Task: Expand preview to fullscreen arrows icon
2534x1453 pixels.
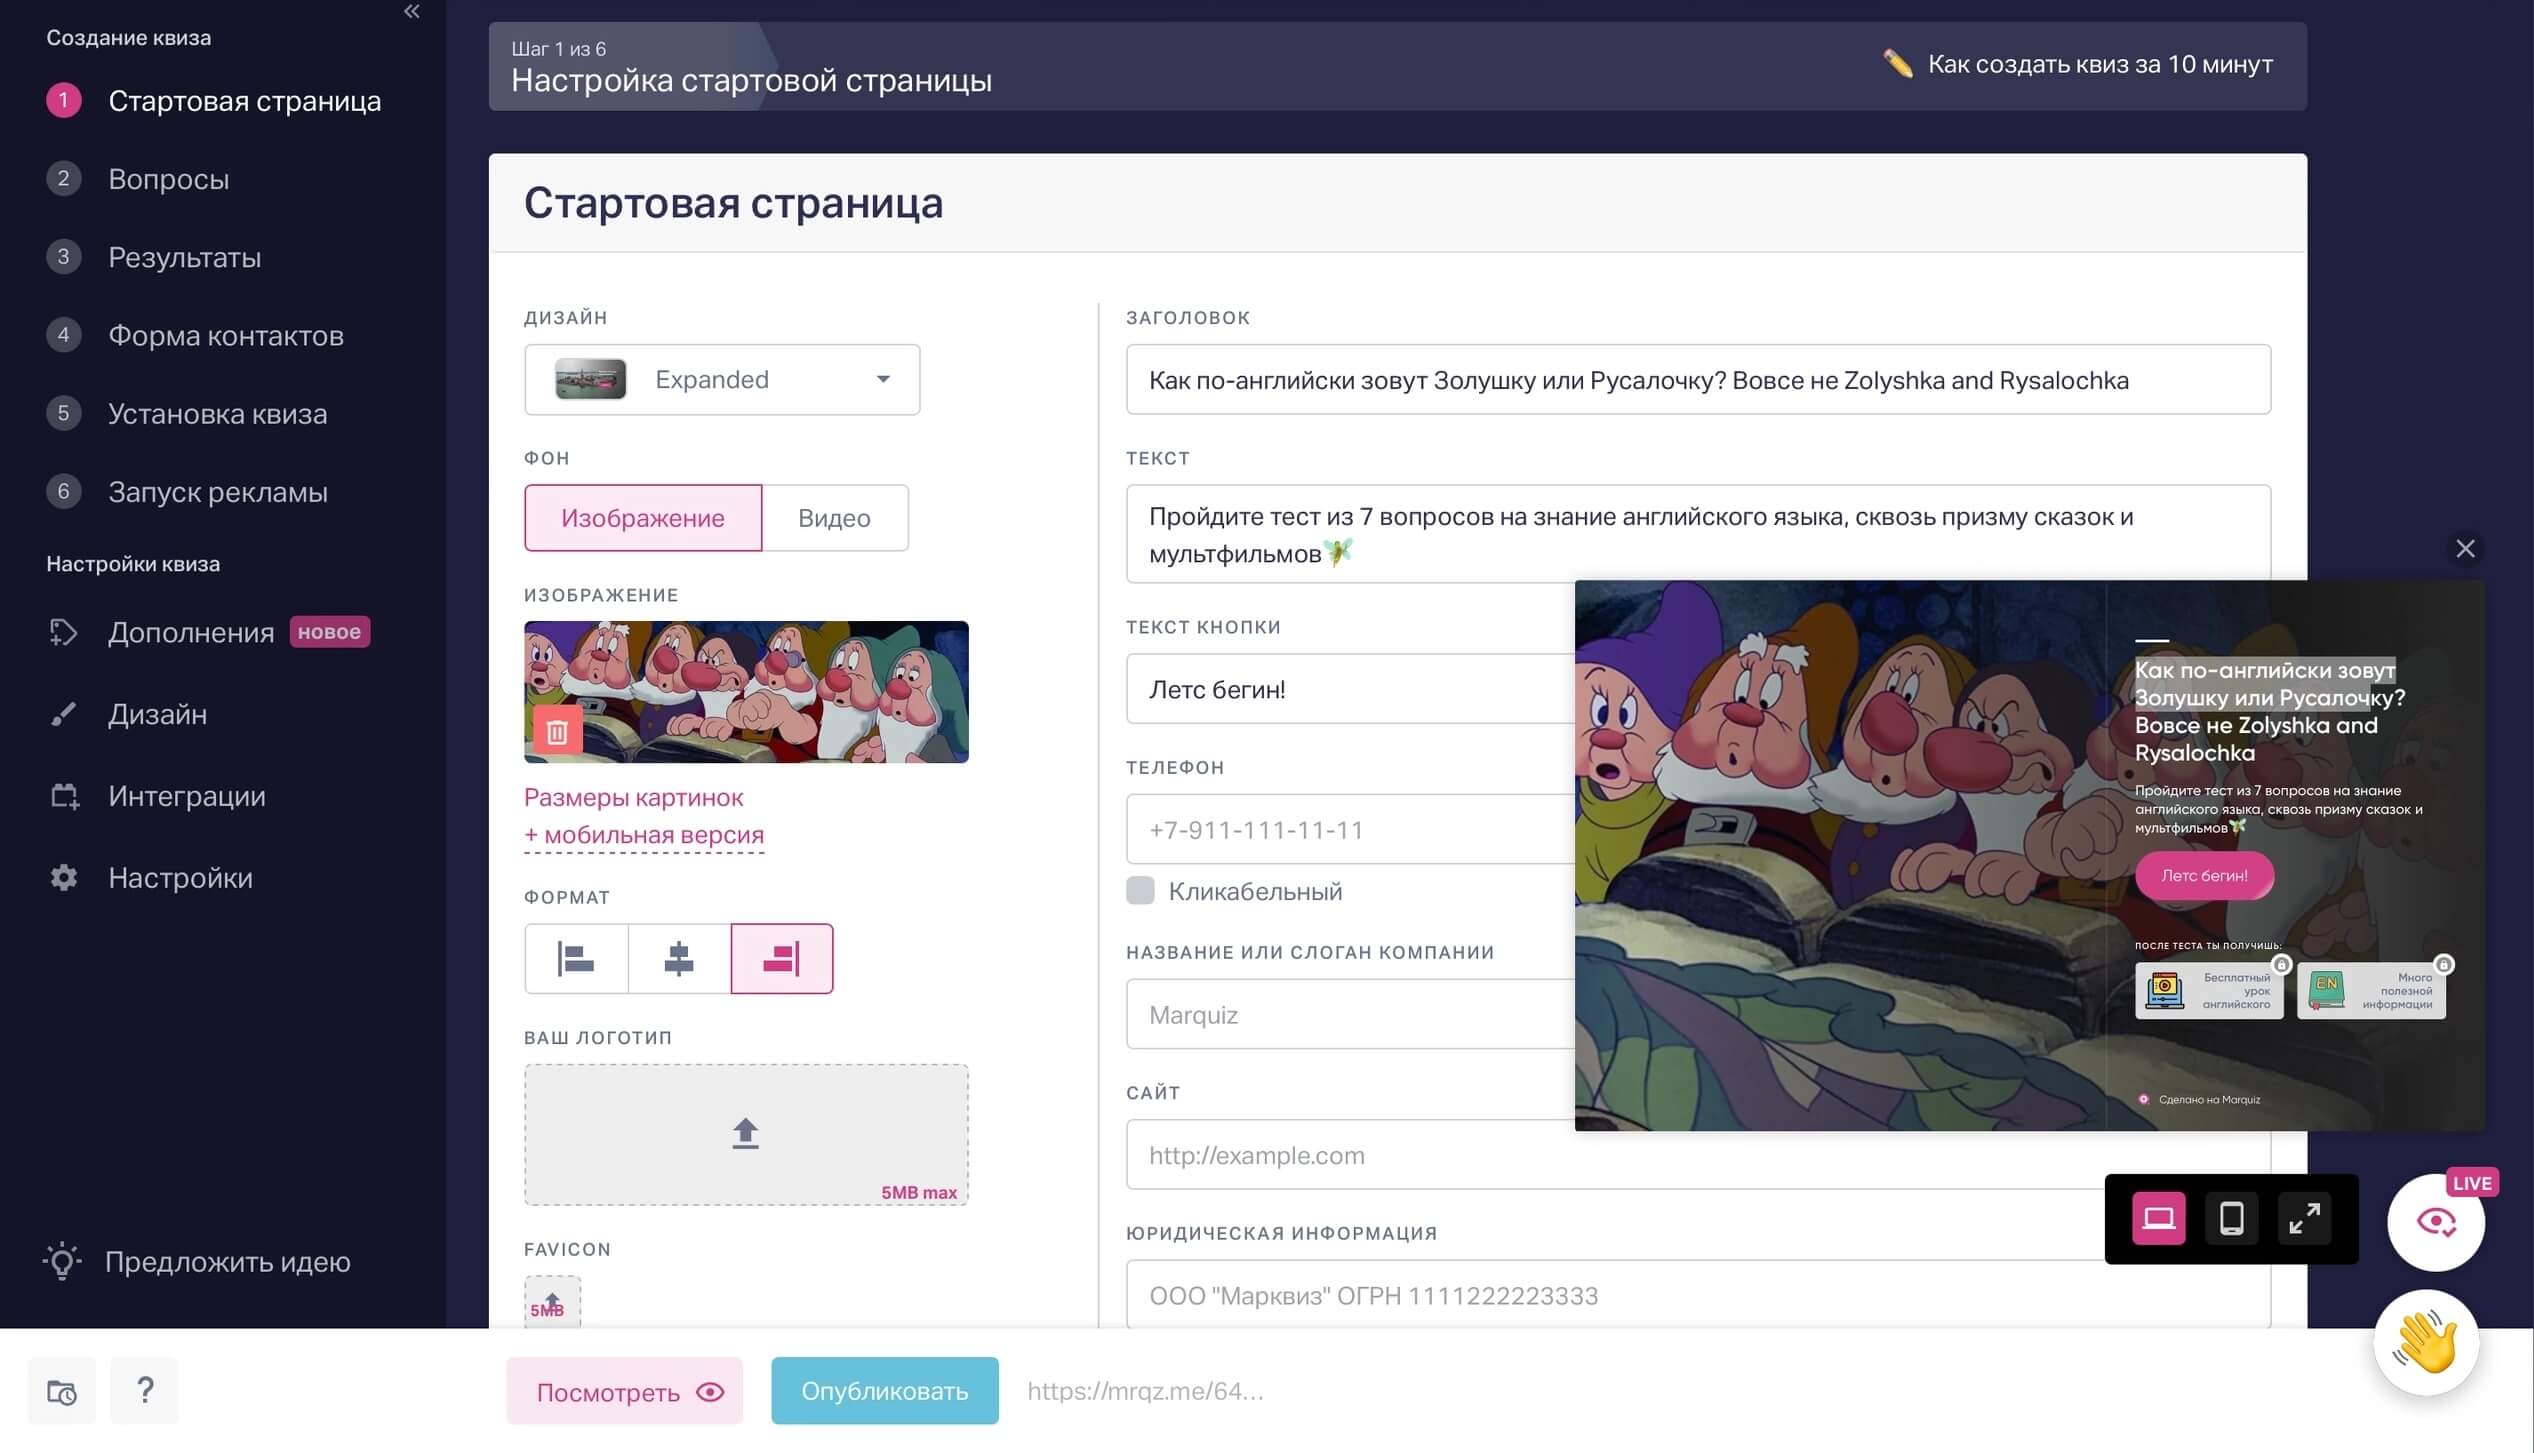Action: point(2304,1218)
